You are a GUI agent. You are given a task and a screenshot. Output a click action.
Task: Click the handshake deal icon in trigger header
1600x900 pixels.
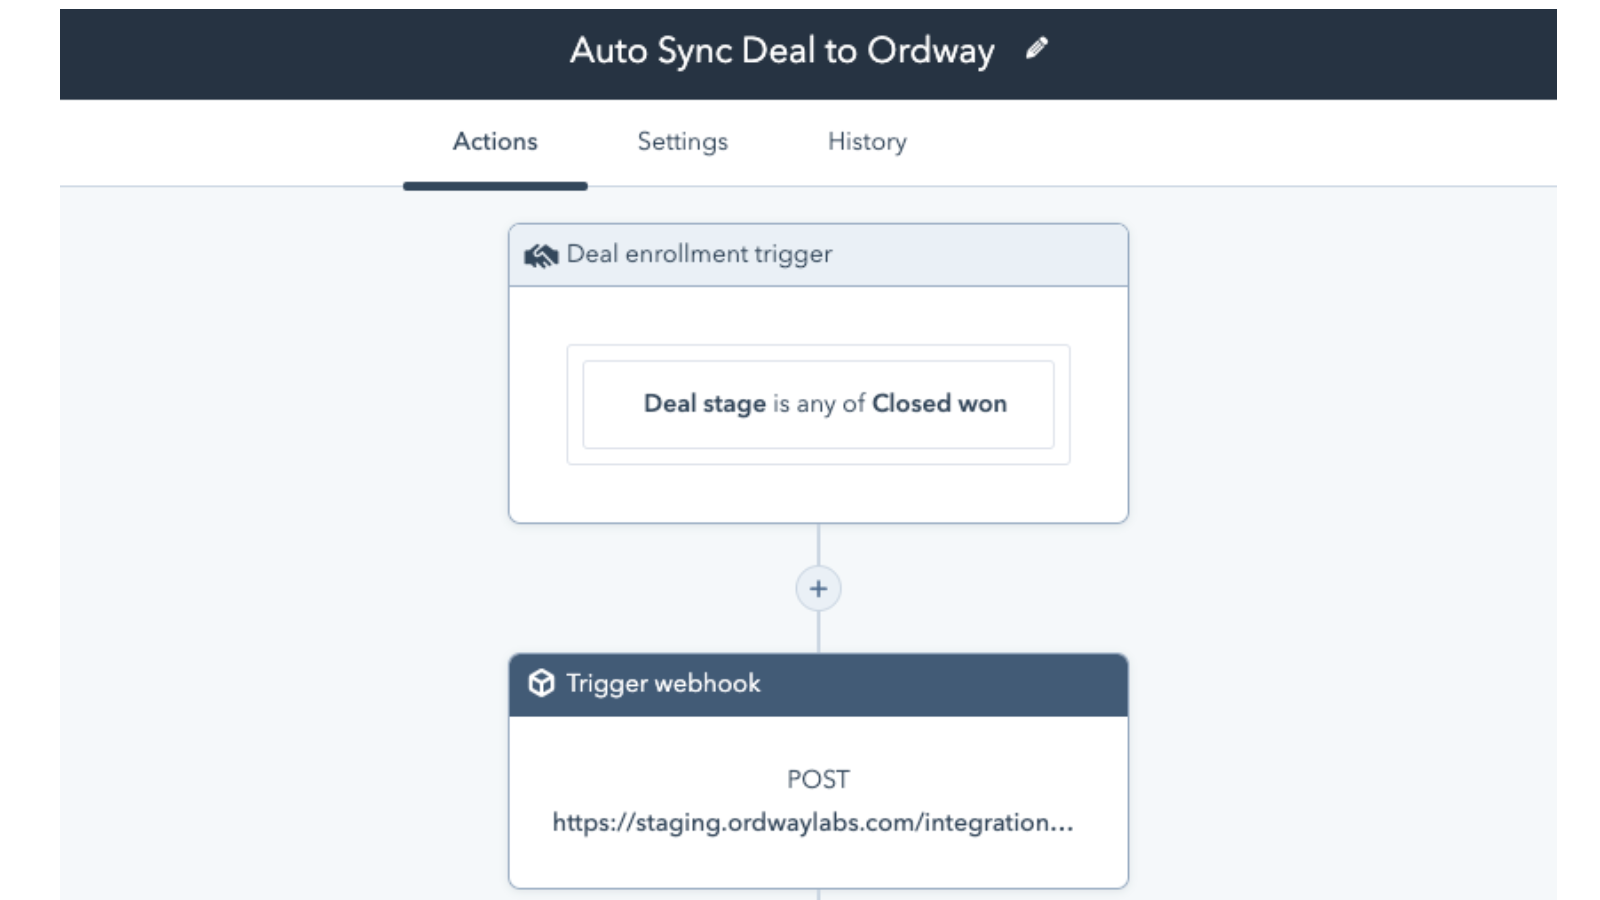point(540,256)
